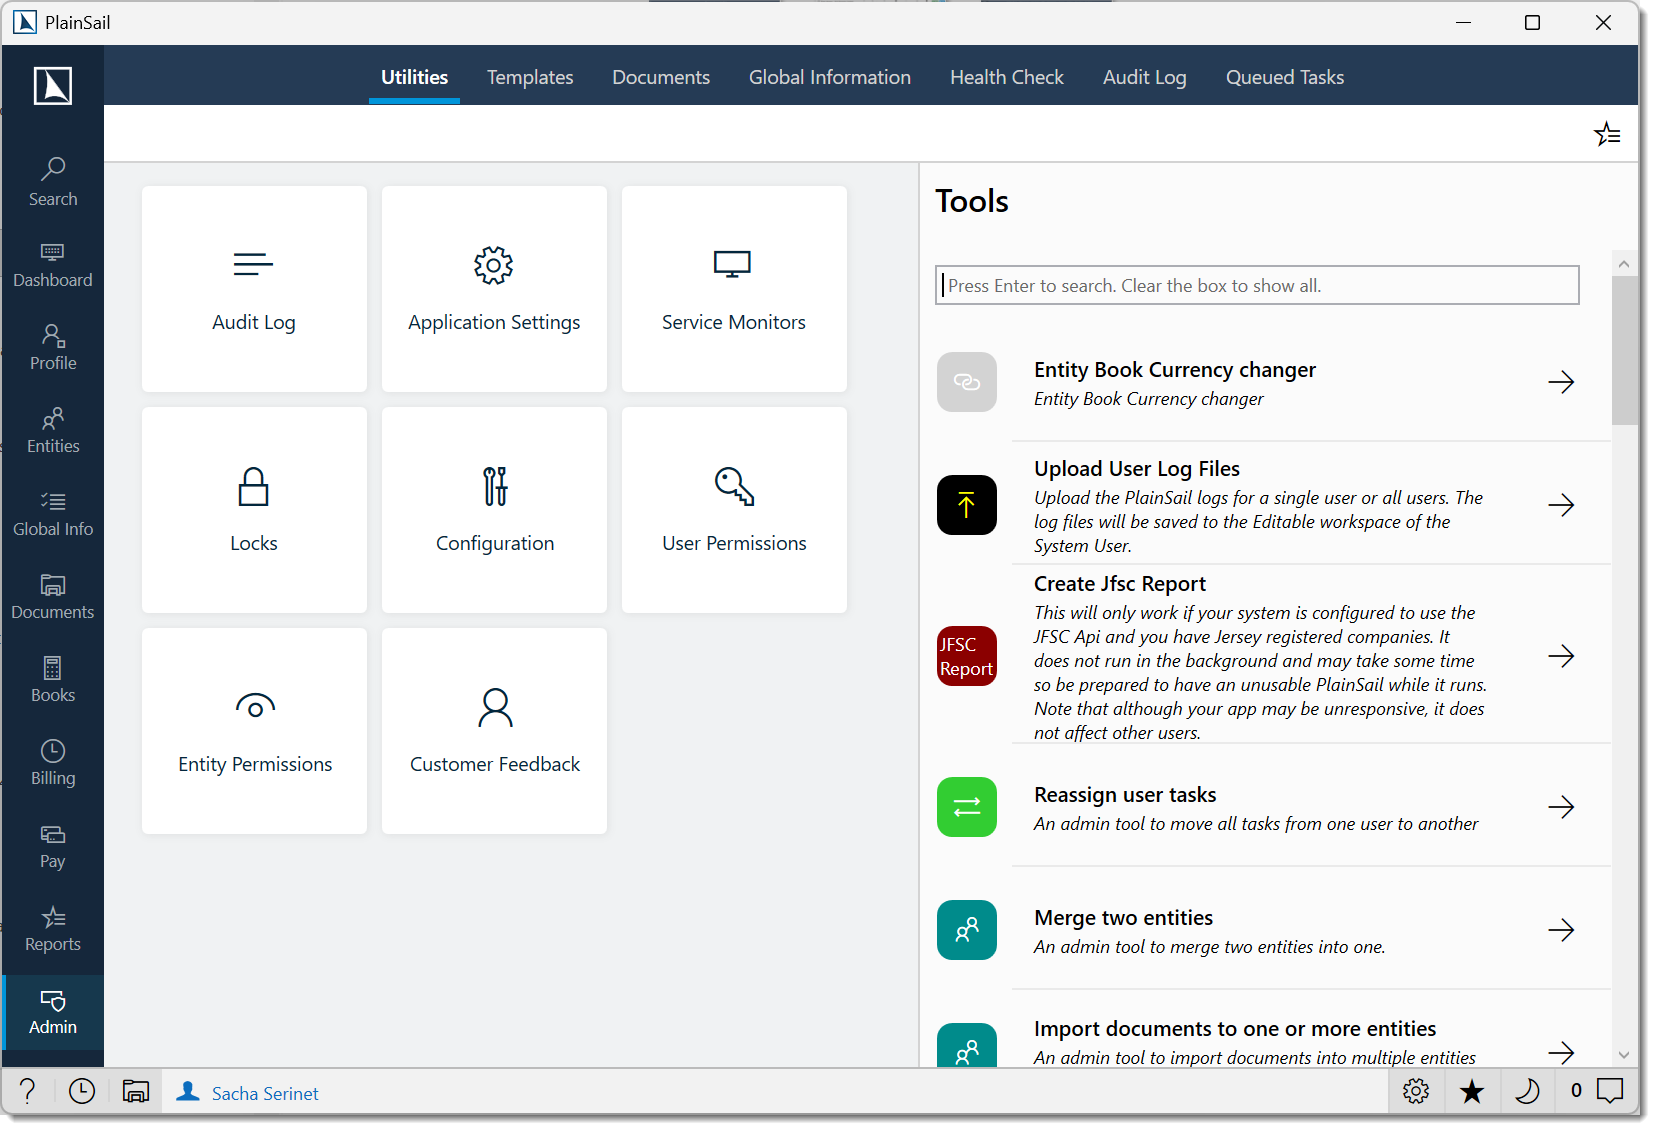Open the Health Check section

tap(1006, 76)
